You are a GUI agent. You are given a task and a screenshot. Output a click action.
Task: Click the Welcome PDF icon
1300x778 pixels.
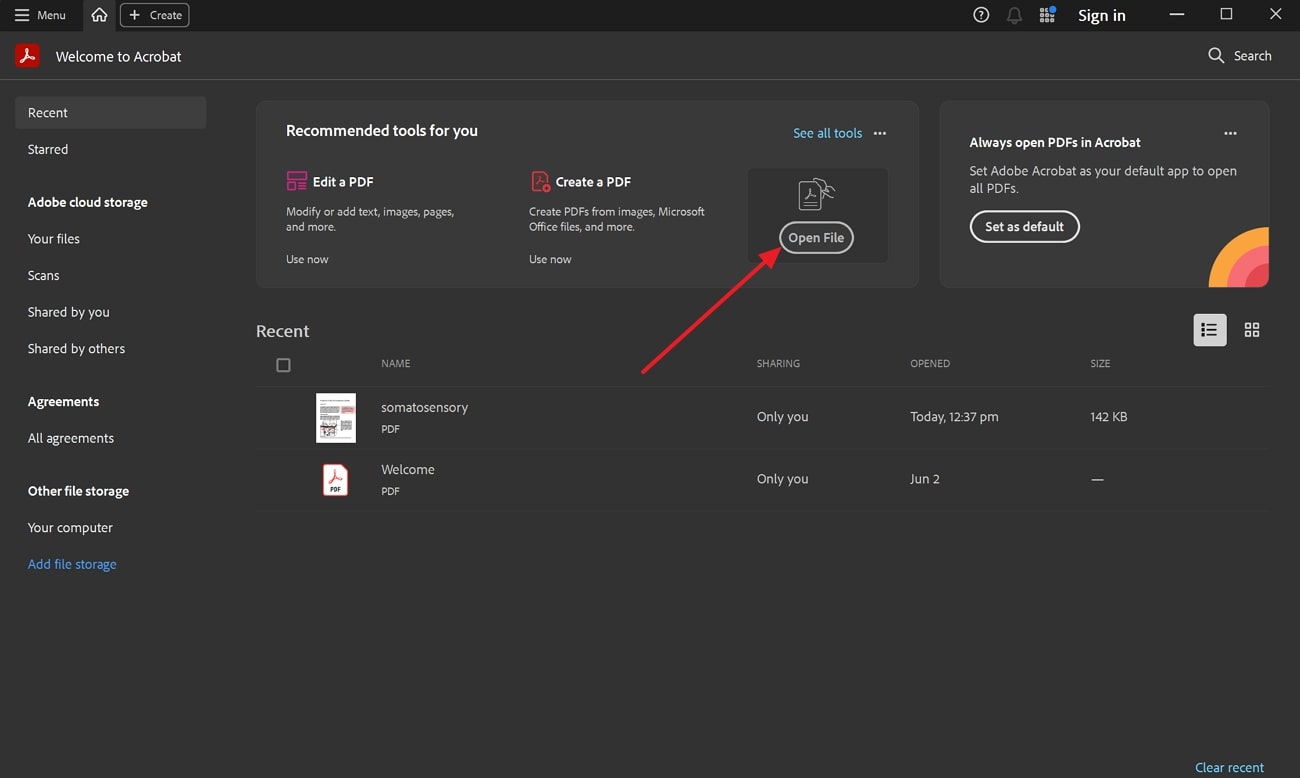pos(336,480)
